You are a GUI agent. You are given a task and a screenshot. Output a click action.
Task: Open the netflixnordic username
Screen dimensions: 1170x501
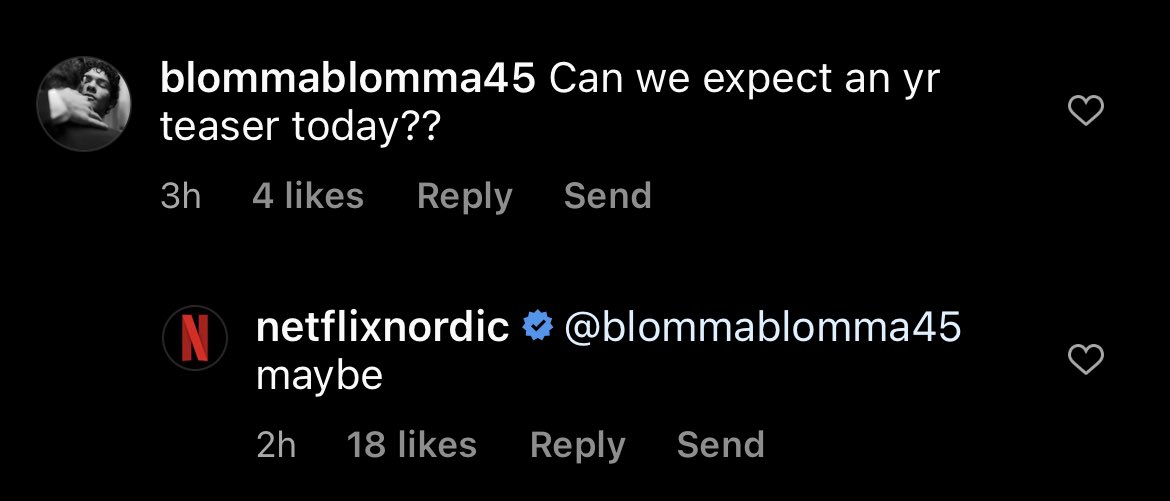tap(383, 328)
